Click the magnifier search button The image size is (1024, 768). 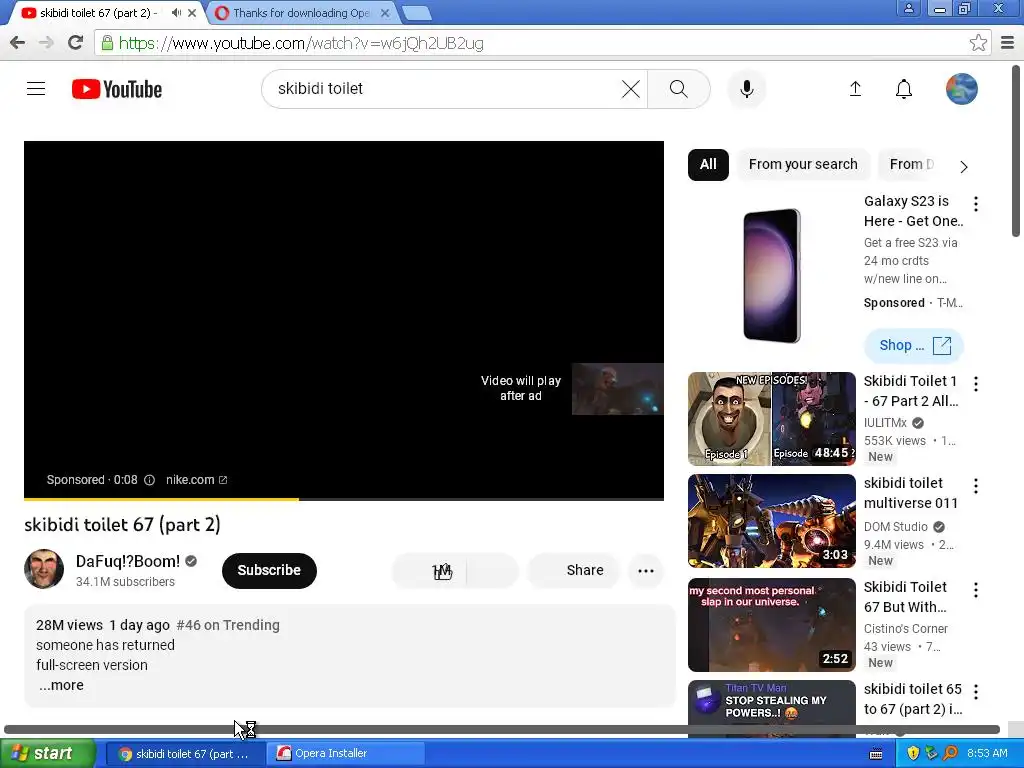click(x=679, y=89)
